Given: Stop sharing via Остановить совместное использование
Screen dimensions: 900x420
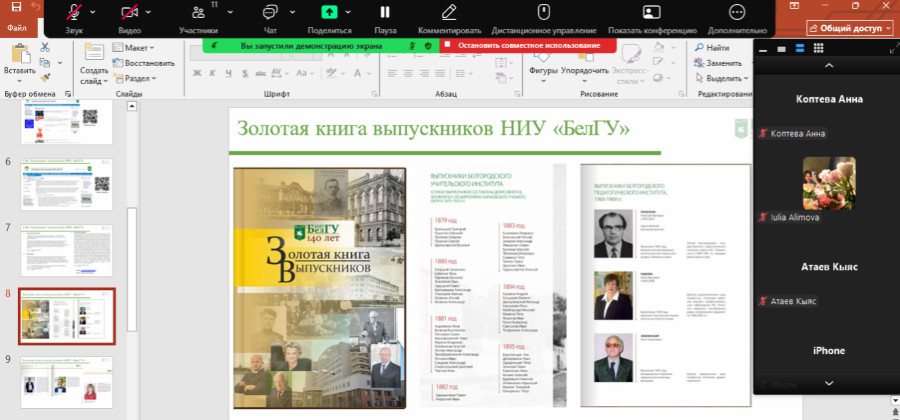Looking at the screenshot, I should 529,45.
